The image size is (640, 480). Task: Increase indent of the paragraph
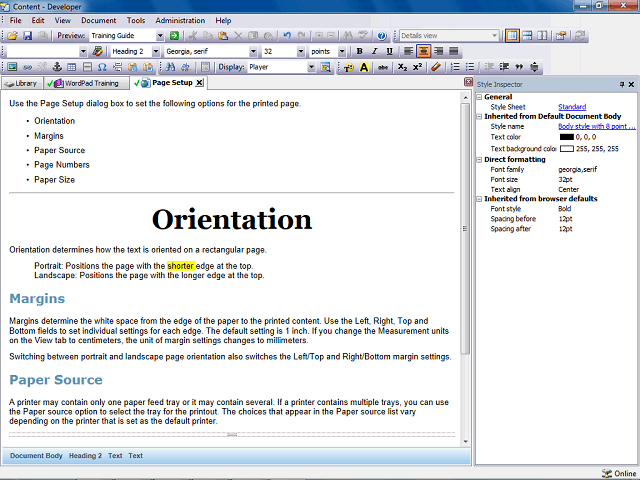click(x=504, y=67)
